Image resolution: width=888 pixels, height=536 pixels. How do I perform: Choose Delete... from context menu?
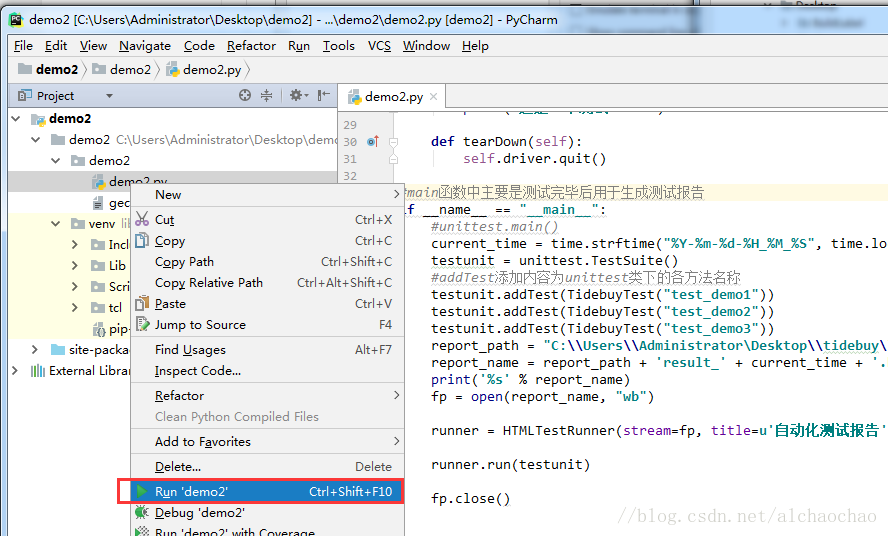[x=267, y=466]
